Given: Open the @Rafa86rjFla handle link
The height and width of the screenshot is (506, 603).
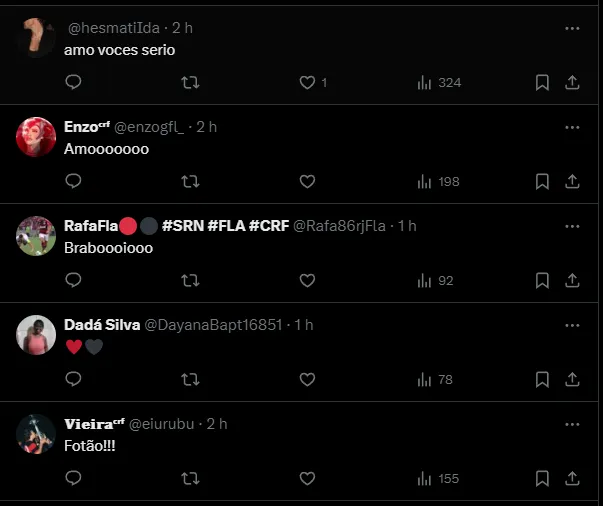Looking at the screenshot, I should 338,226.
